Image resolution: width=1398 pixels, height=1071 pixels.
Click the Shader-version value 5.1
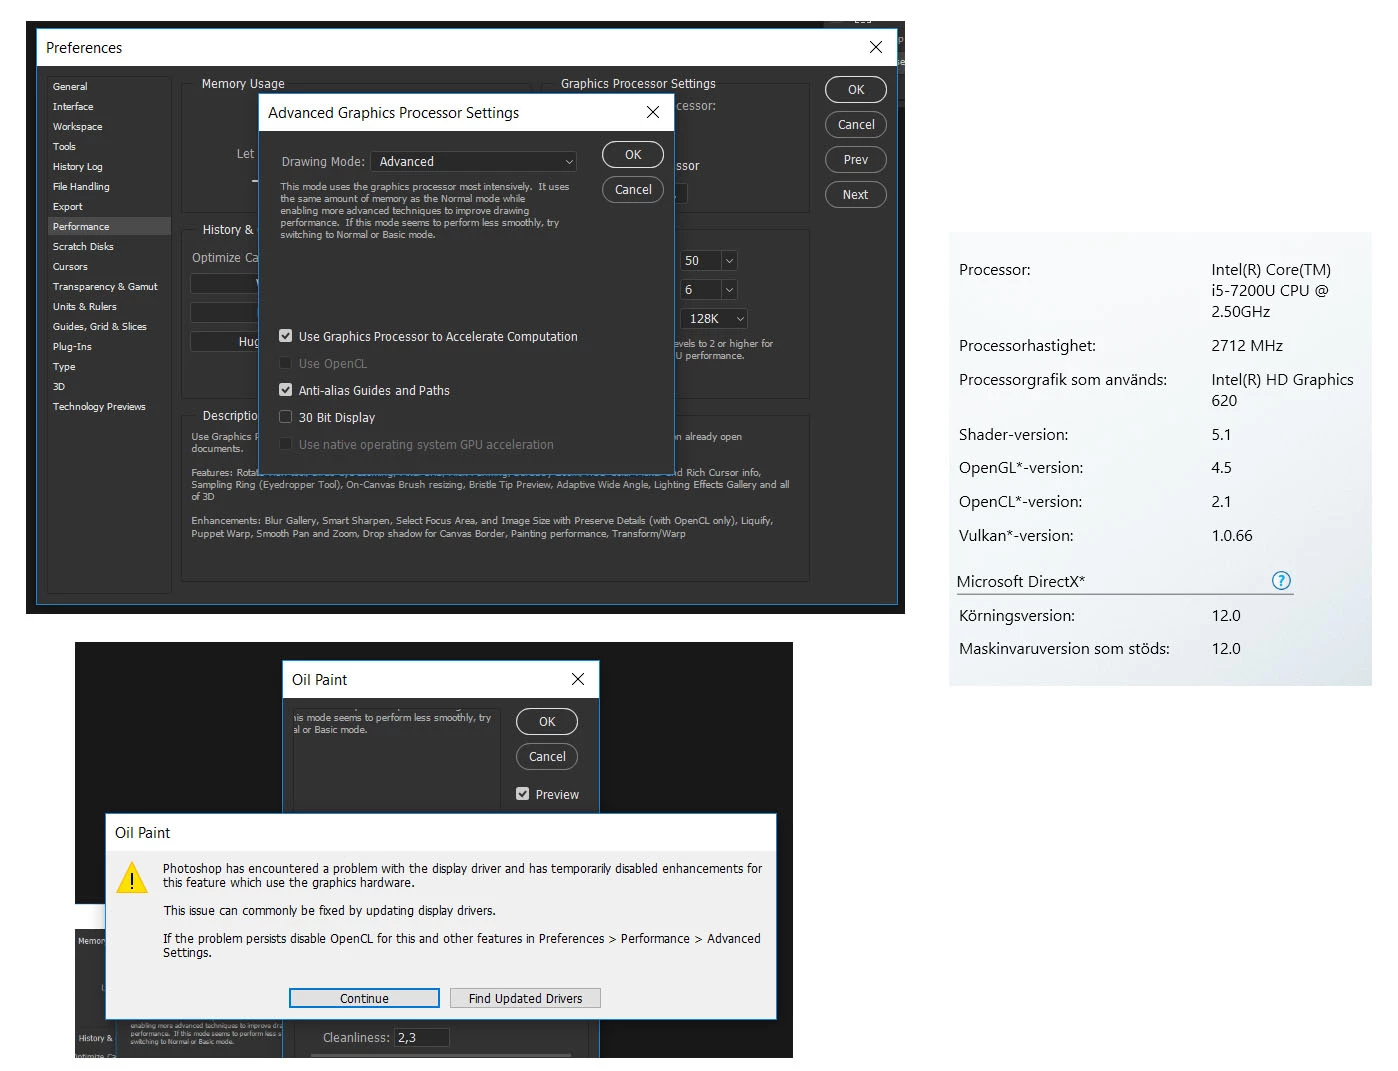pos(1221,435)
